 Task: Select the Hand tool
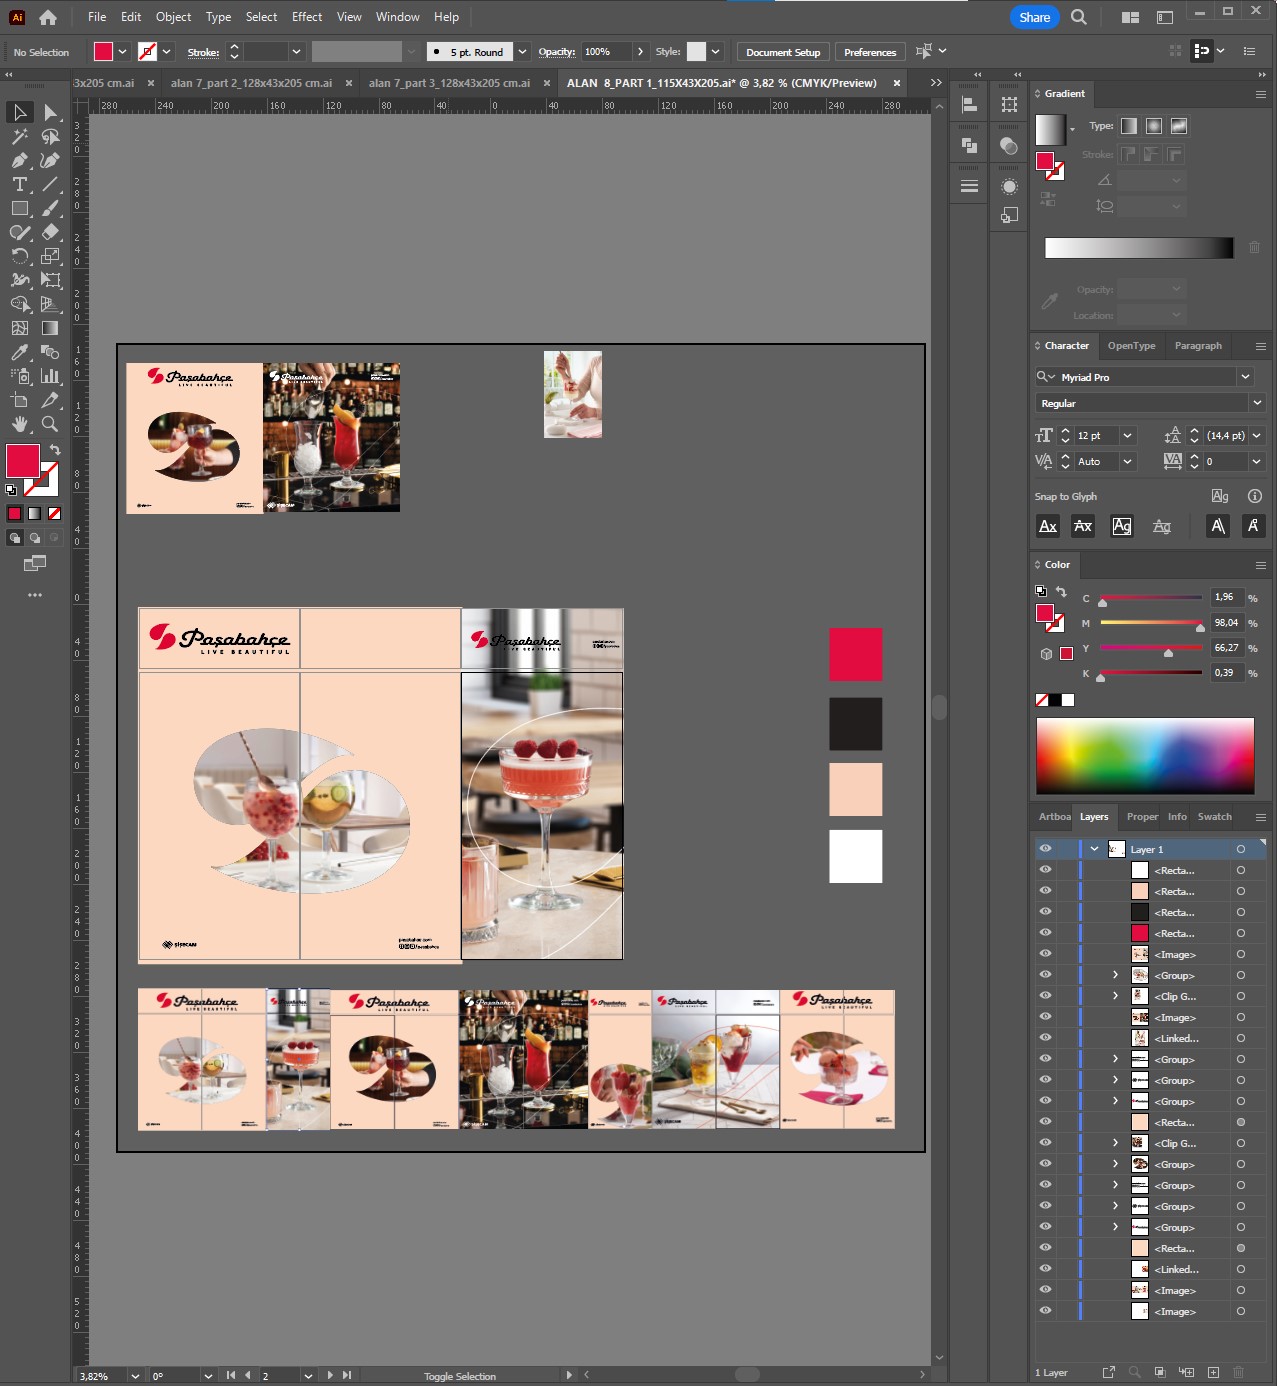[19, 425]
